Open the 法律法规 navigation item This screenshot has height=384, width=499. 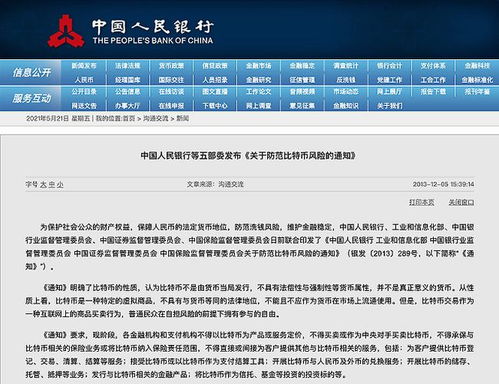click(128, 66)
